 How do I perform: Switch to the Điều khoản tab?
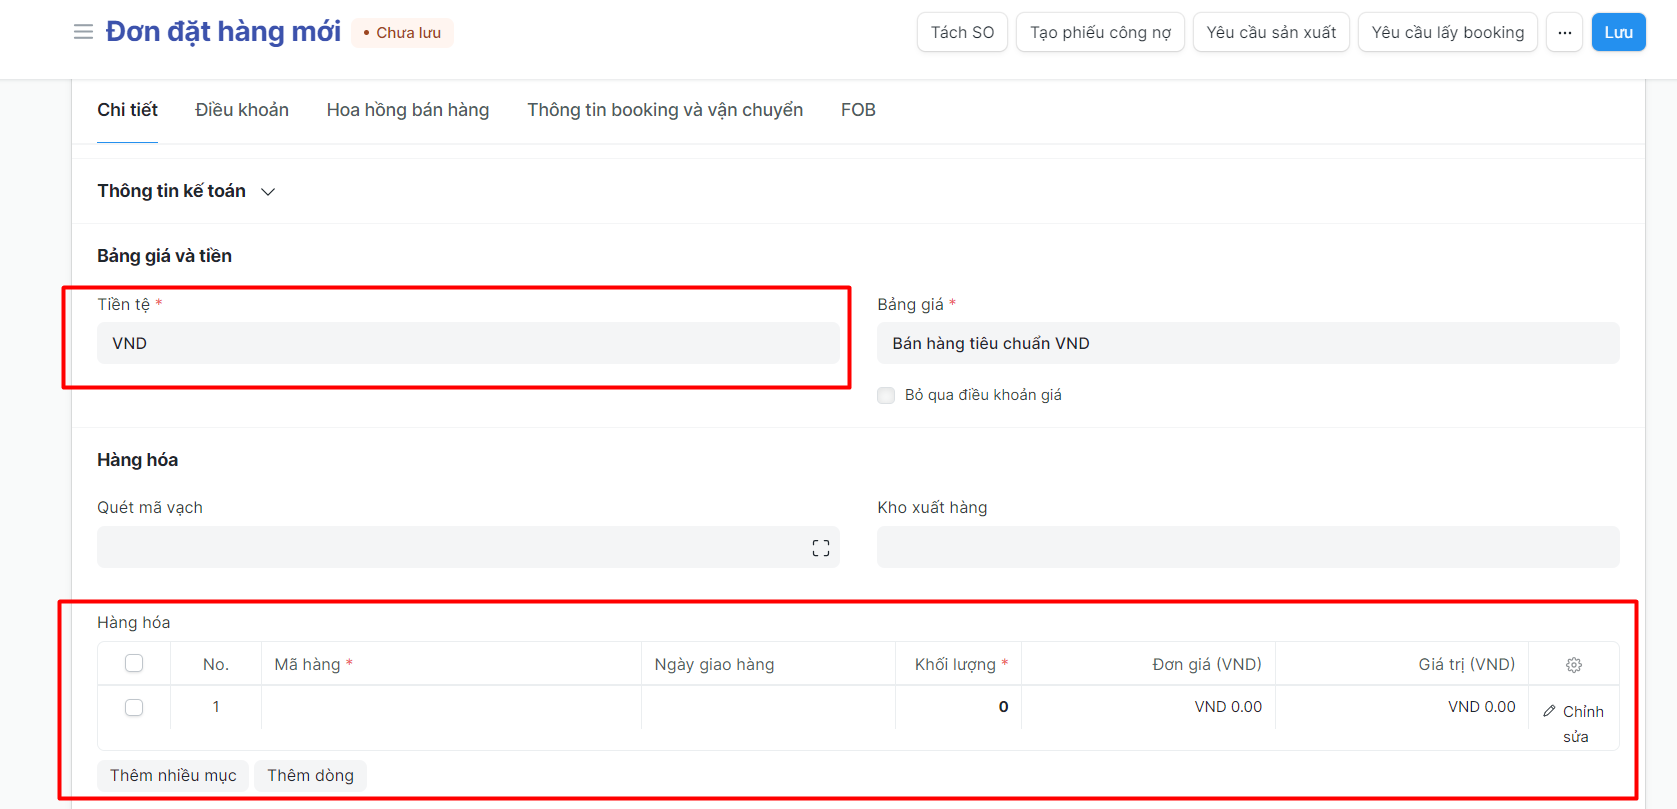click(242, 110)
